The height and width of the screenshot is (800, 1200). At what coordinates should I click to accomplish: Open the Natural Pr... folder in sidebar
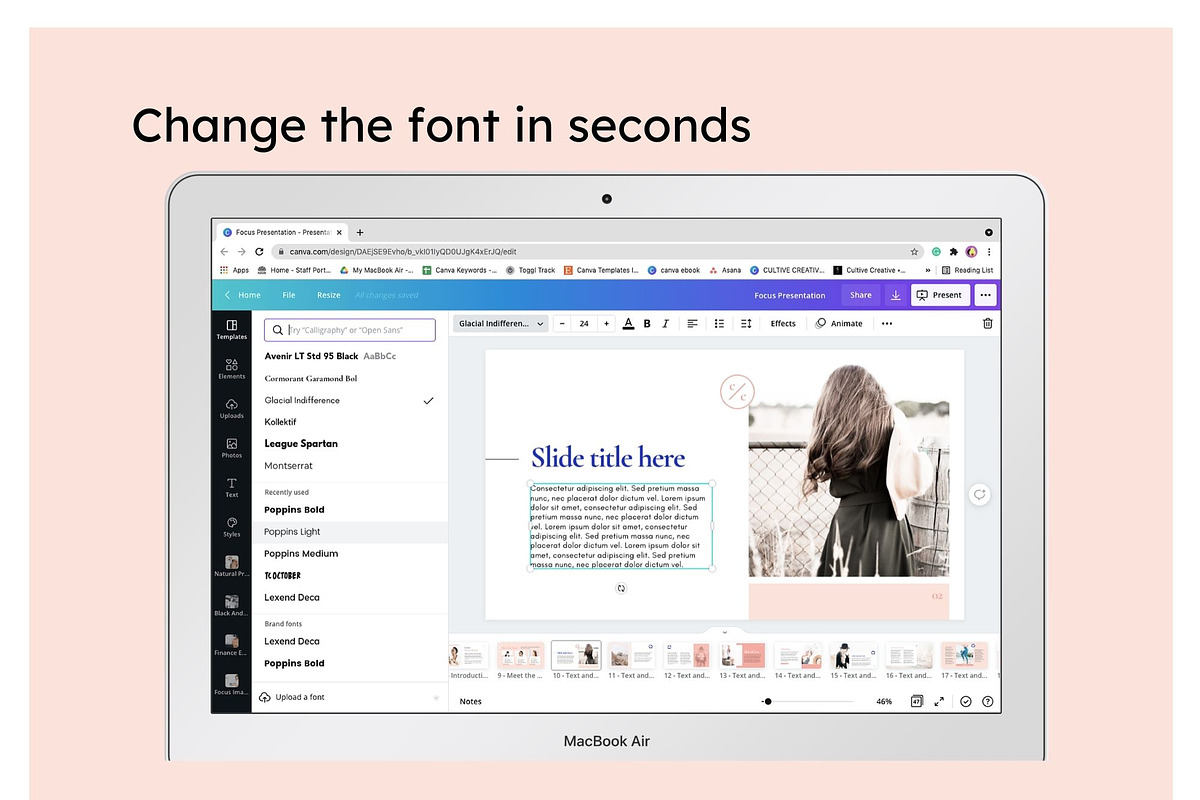pyautogui.click(x=231, y=566)
